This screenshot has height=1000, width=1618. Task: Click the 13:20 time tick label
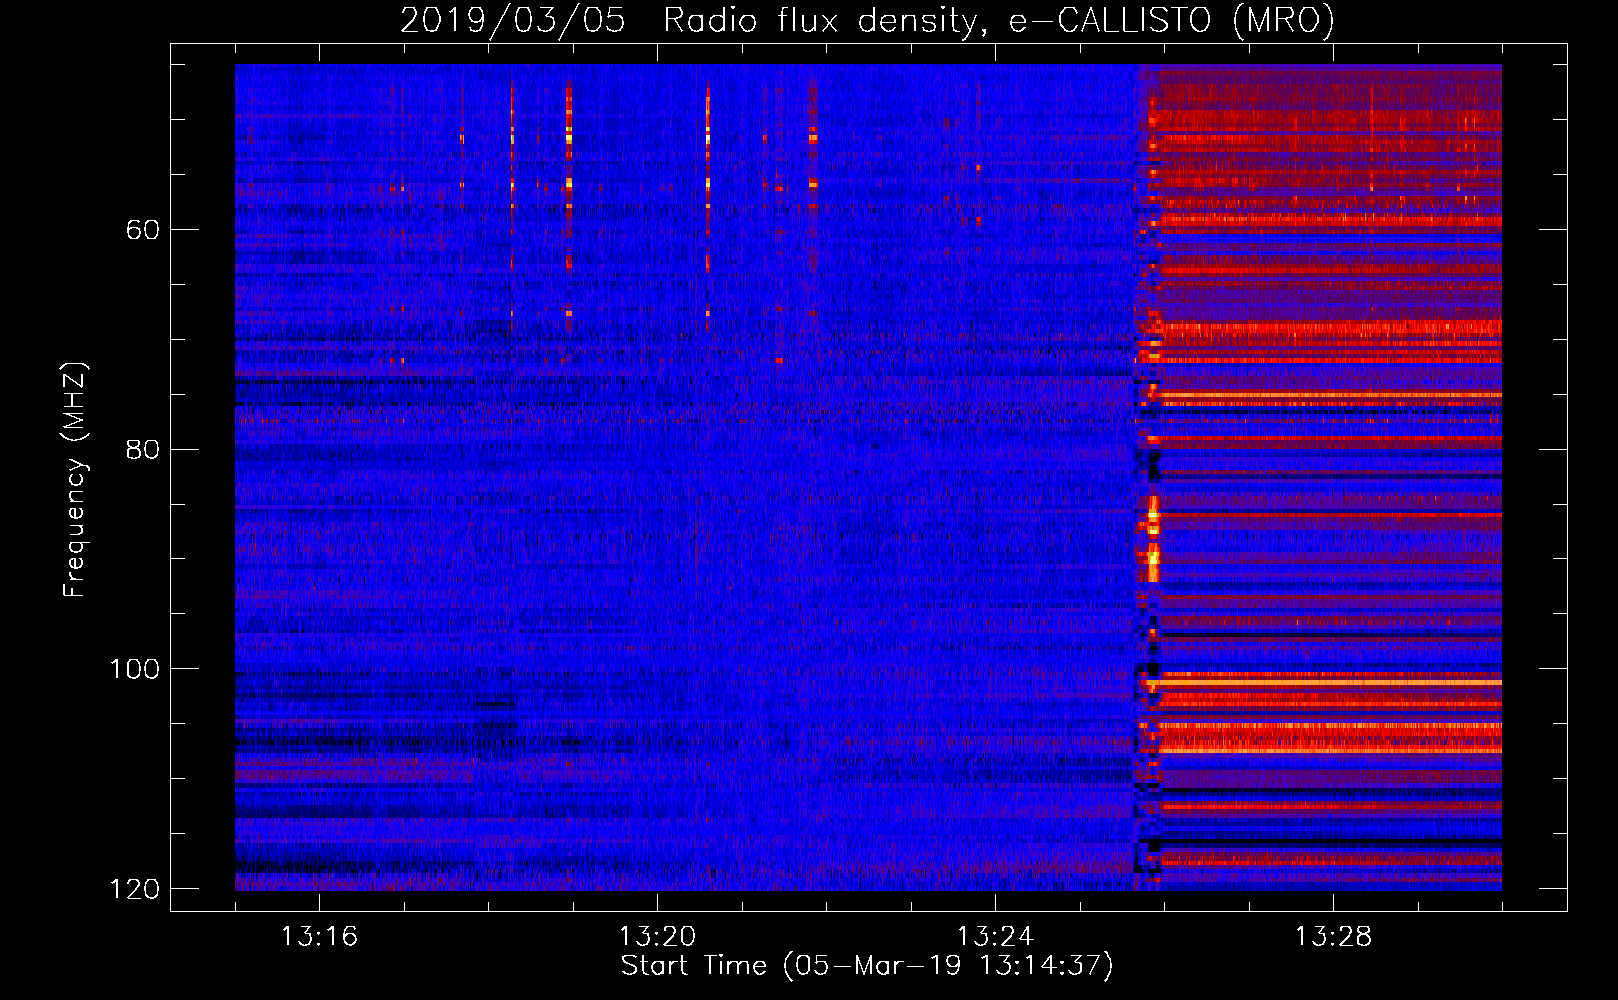657,937
